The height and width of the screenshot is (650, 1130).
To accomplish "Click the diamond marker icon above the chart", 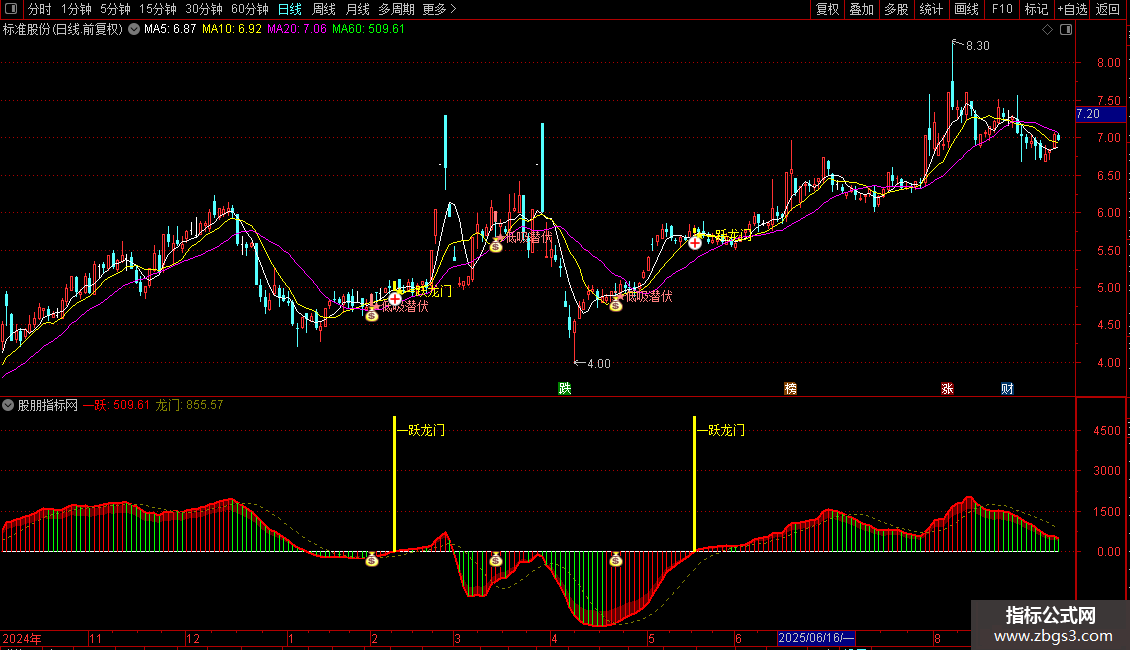I will click(x=1048, y=30).
